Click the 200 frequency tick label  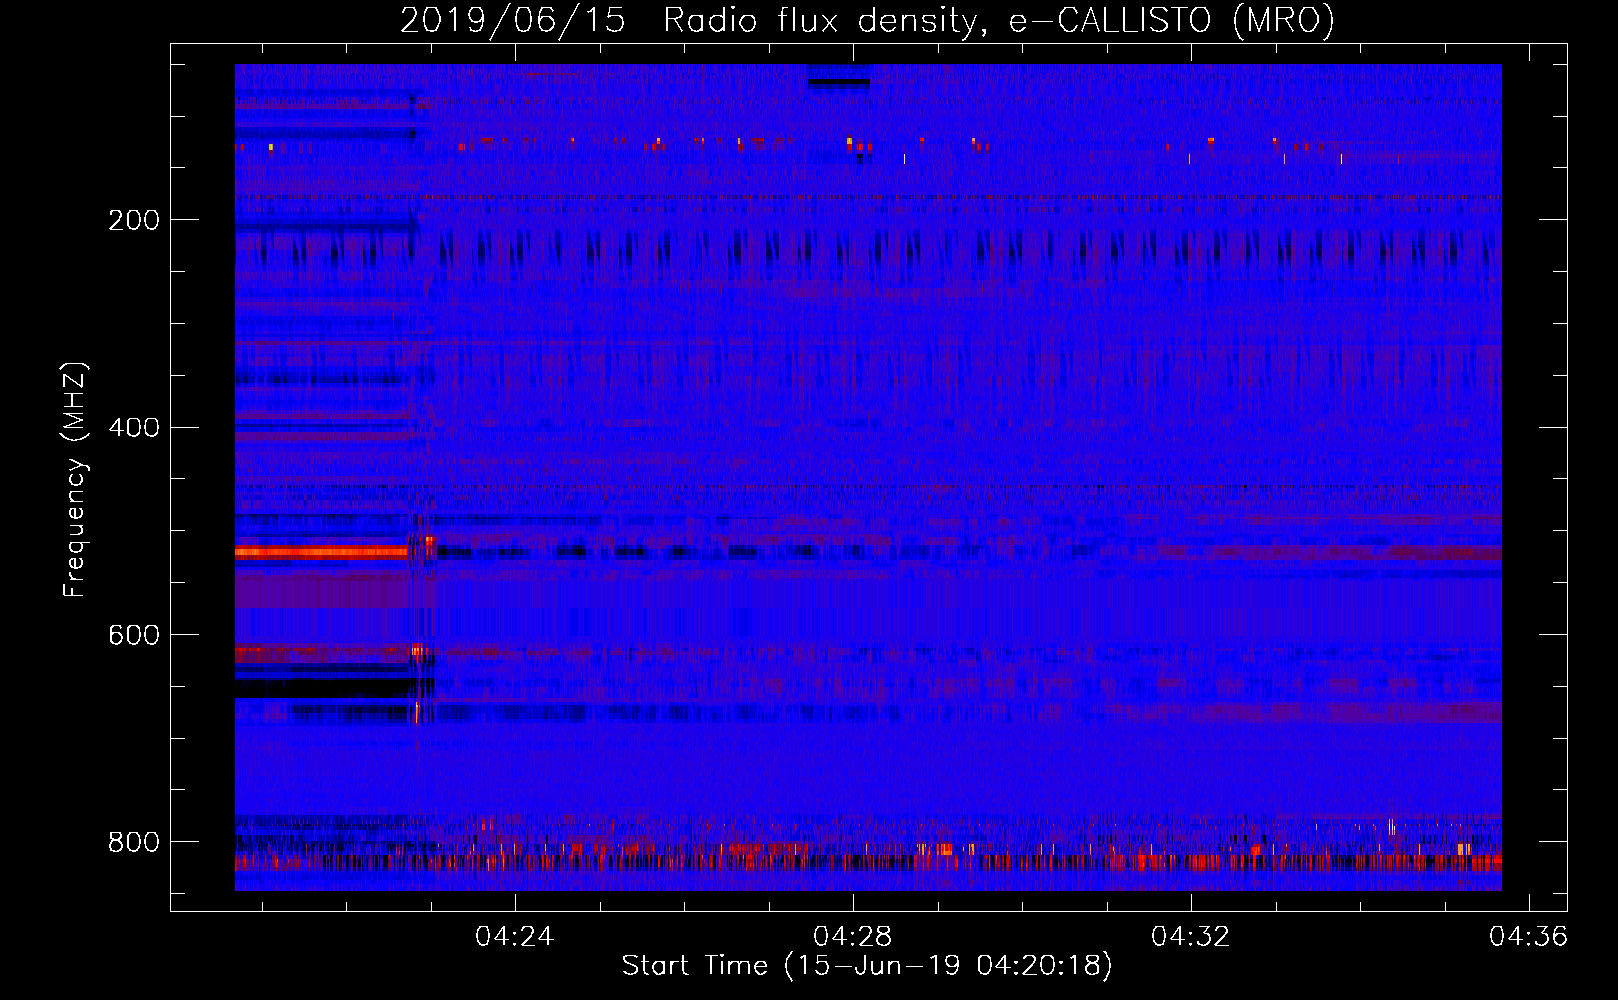point(134,220)
